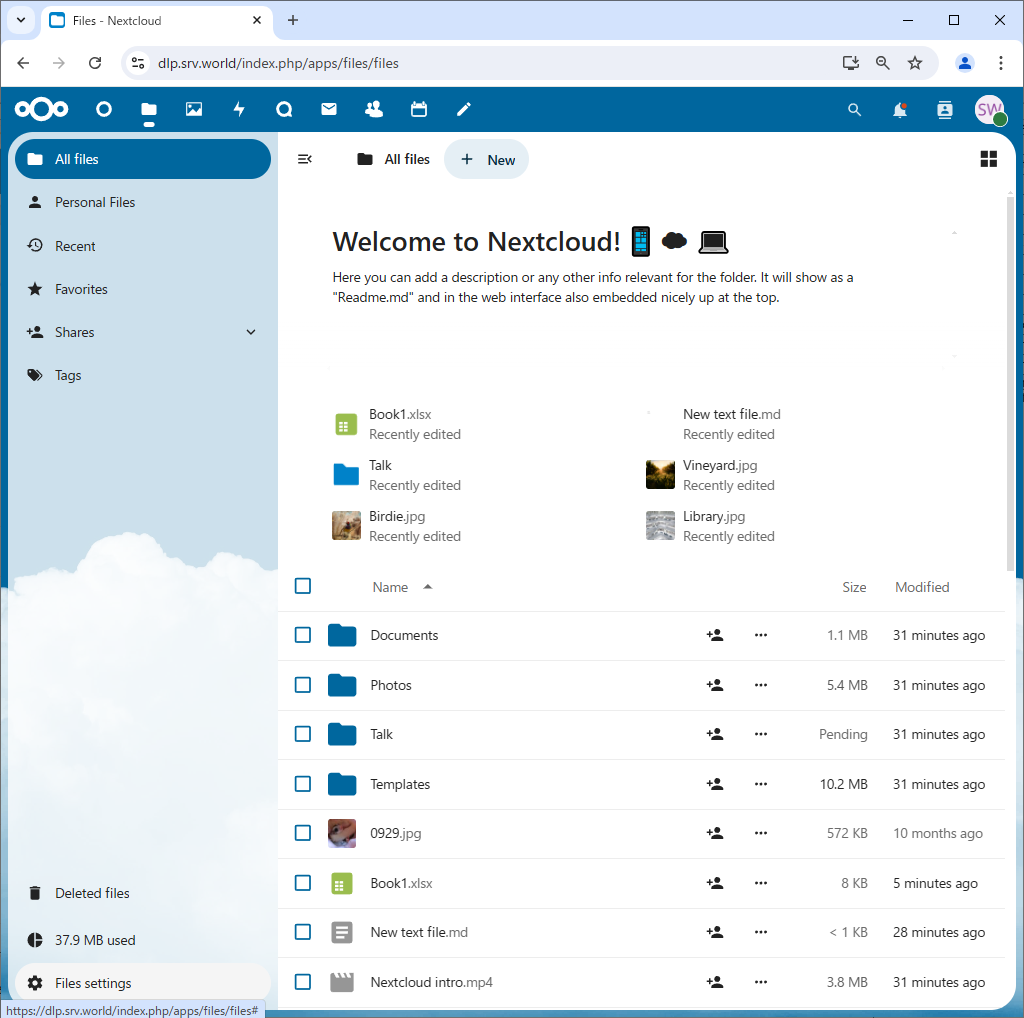Image resolution: width=1024 pixels, height=1018 pixels.
Task: Switch to grid view
Action: click(x=989, y=159)
